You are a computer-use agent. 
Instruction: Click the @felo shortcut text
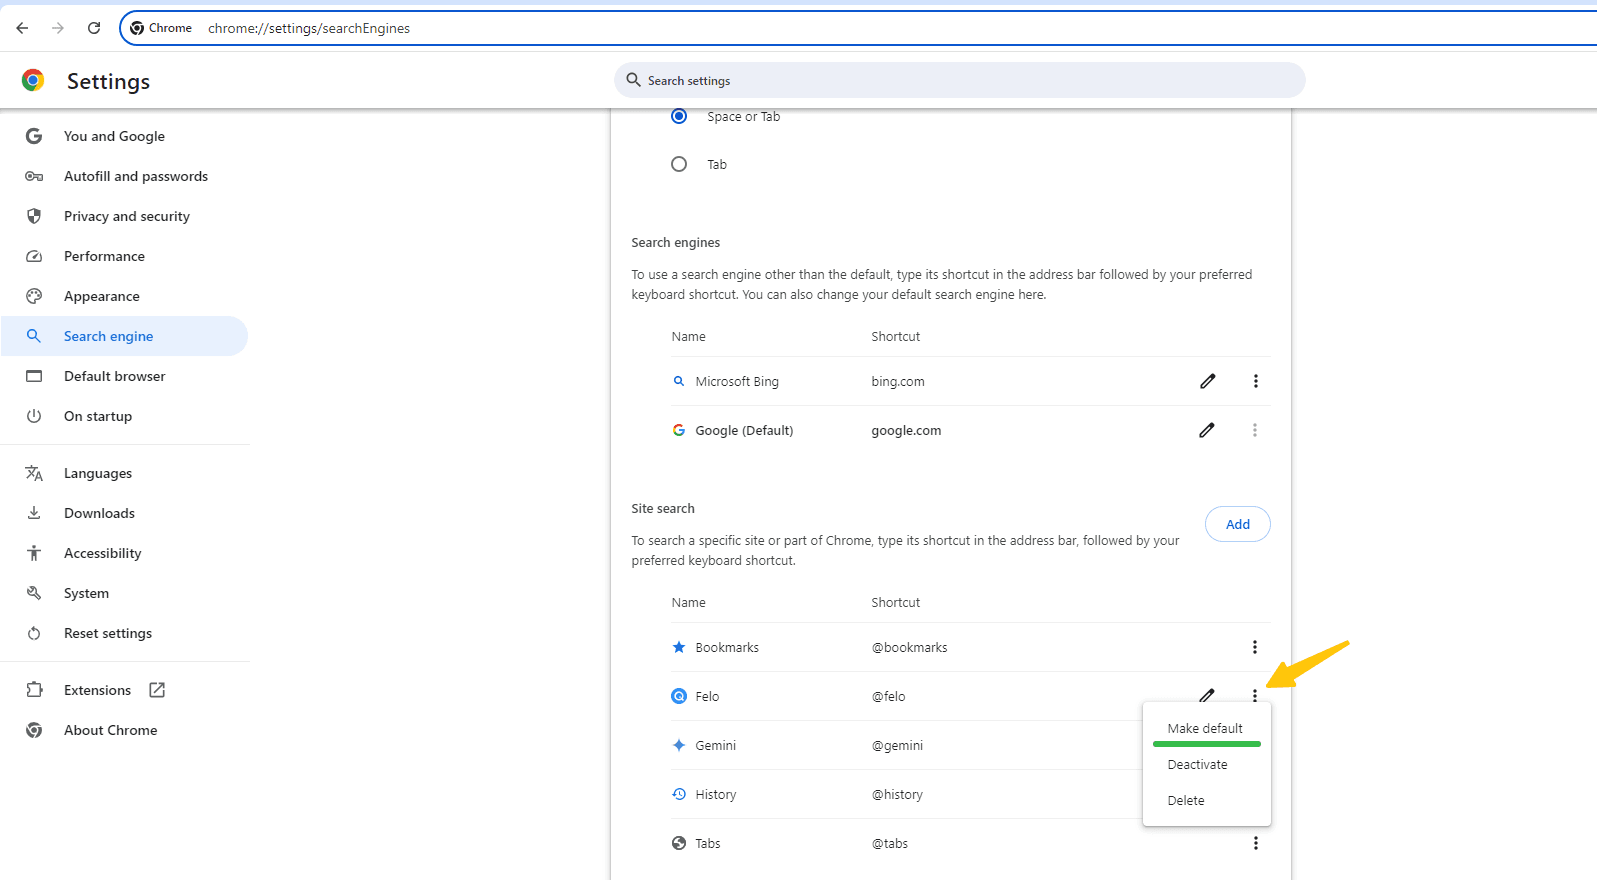[888, 696]
